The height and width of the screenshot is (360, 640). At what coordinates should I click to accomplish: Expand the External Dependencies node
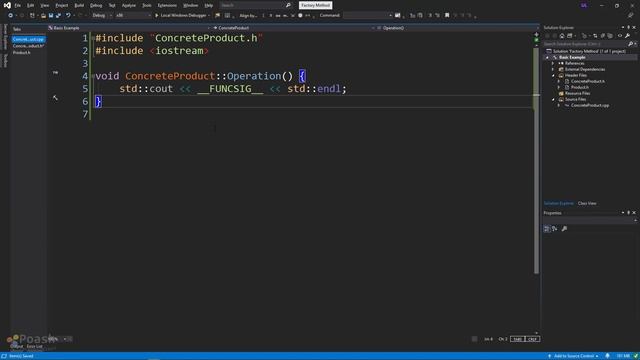coord(553,69)
